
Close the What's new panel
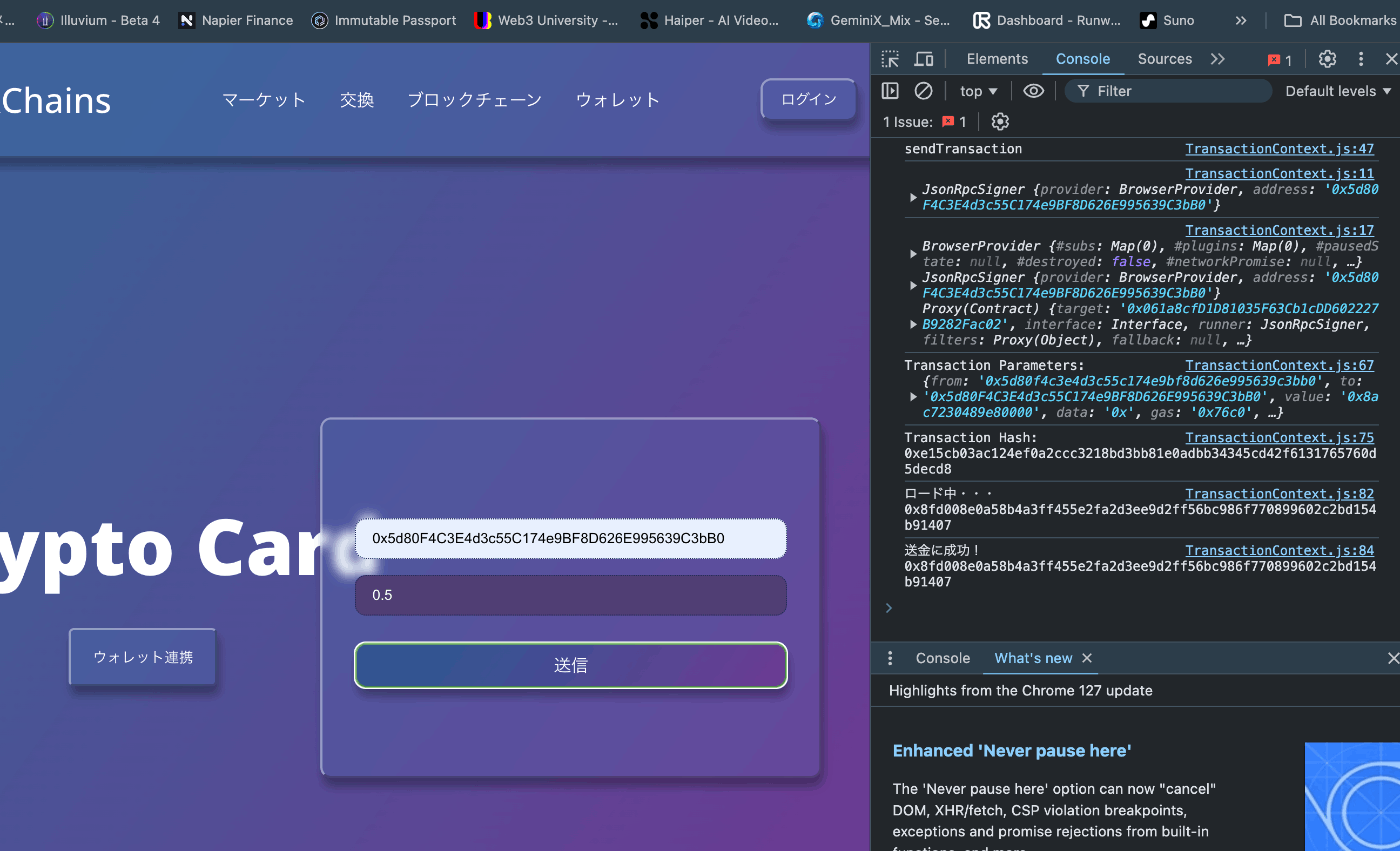coord(1087,658)
